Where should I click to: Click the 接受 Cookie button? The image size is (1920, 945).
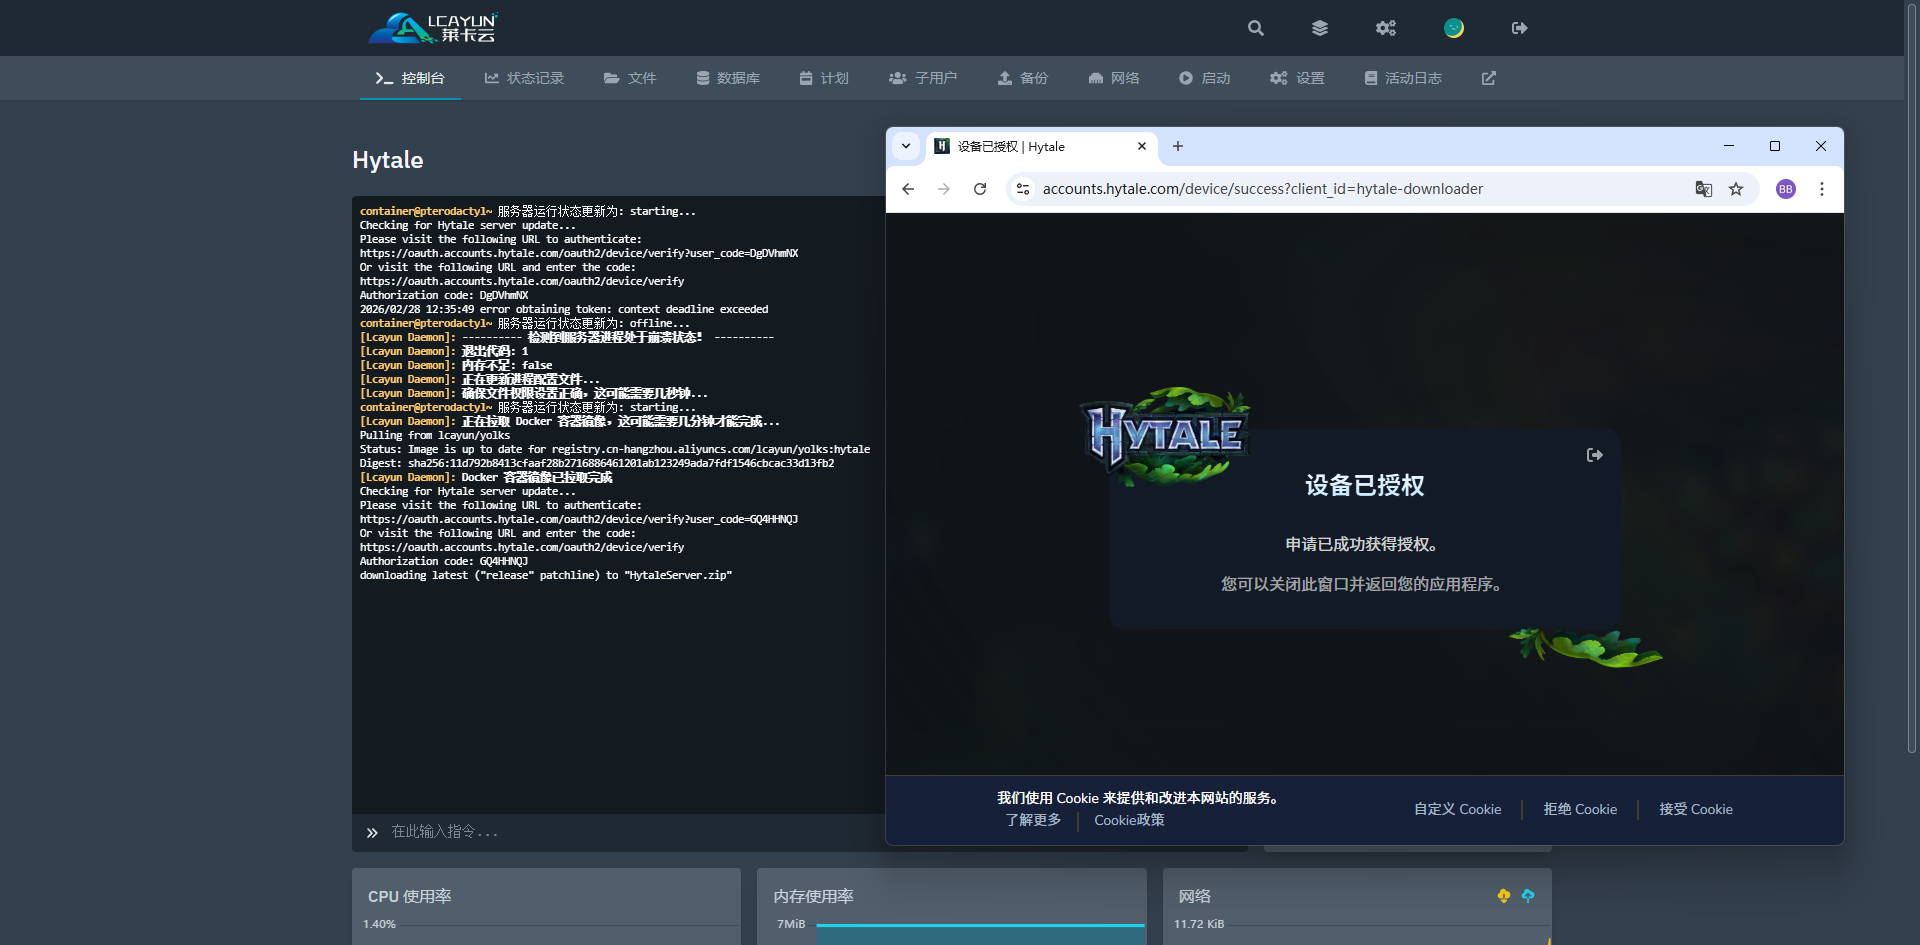click(x=1695, y=809)
